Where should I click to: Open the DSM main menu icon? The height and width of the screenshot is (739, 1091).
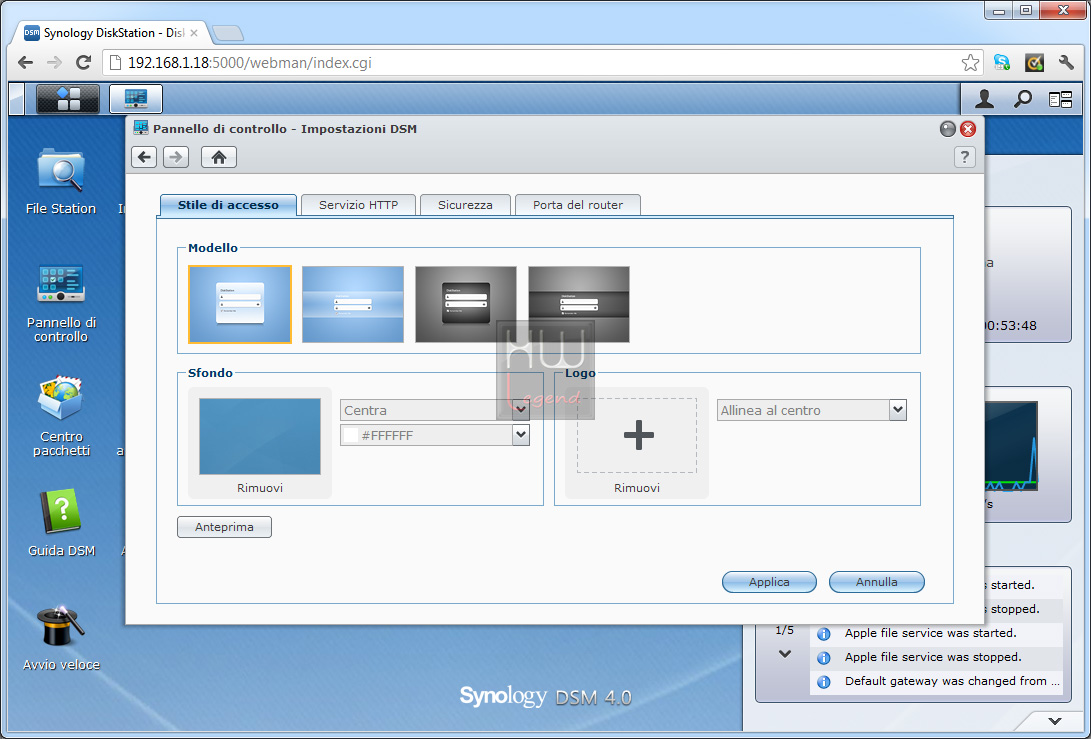pos(67,99)
